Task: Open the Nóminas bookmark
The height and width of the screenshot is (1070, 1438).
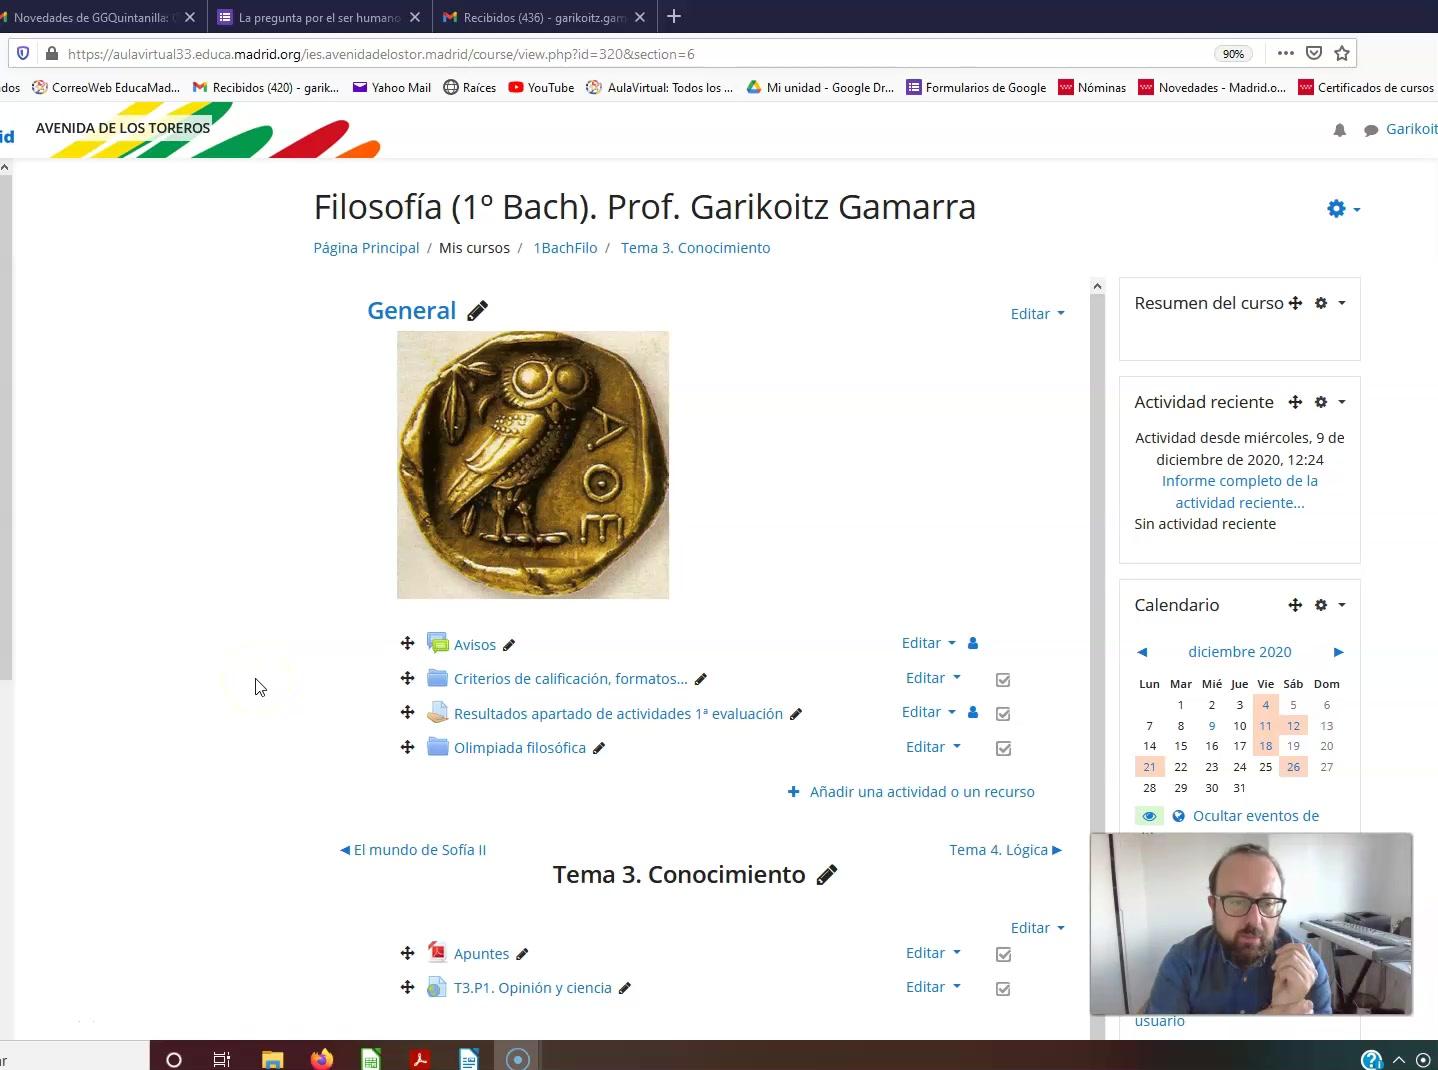Action: tap(1092, 88)
